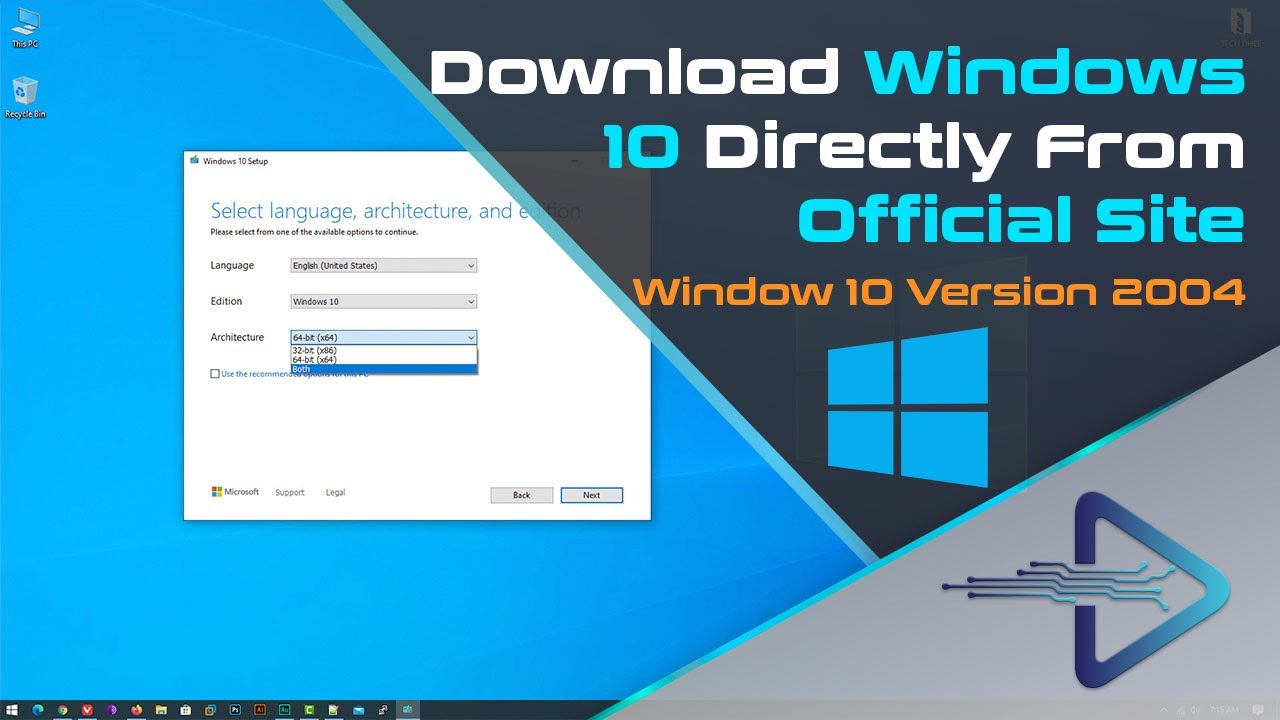Launch Adobe Audition from the taskbar
This screenshot has width=1280, height=720.
284,710
